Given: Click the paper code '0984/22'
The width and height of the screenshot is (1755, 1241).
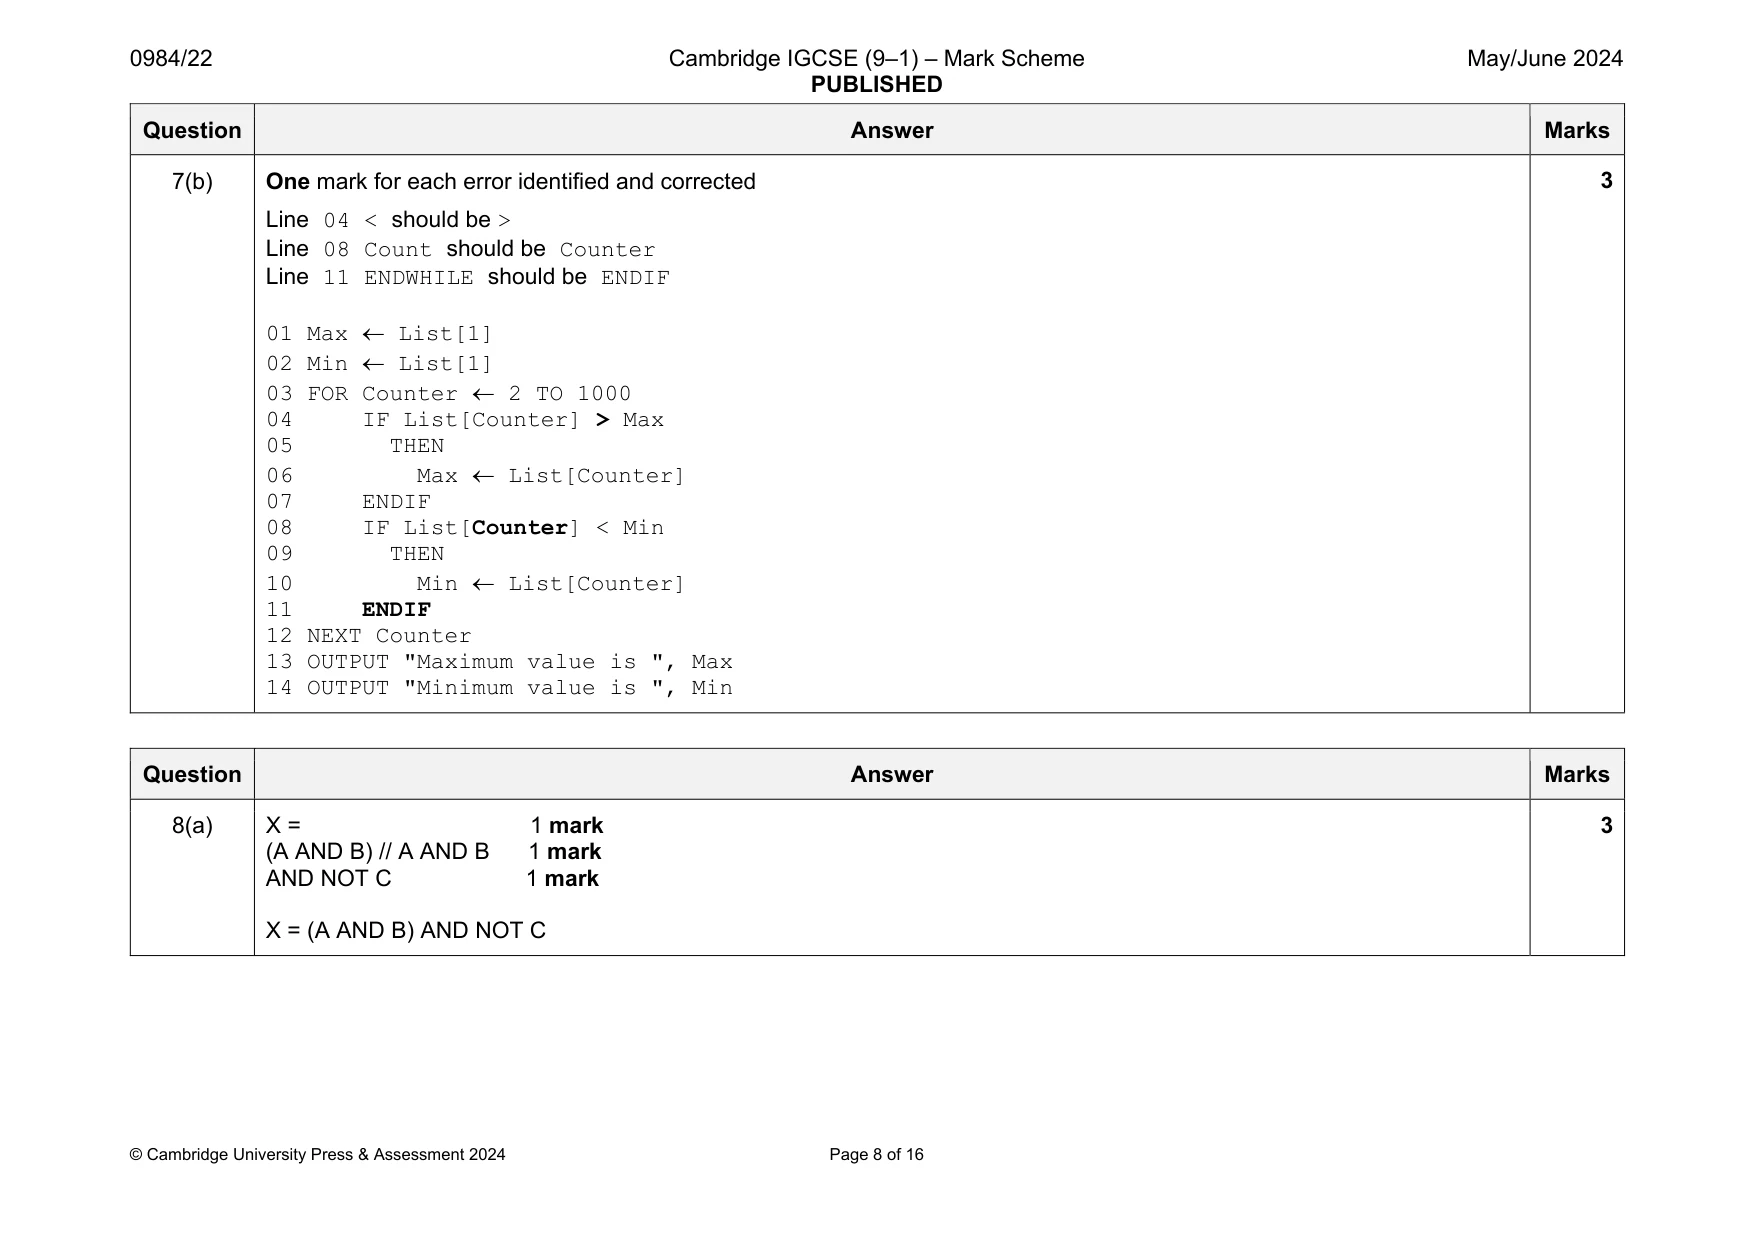Looking at the screenshot, I should tap(171, 59).
